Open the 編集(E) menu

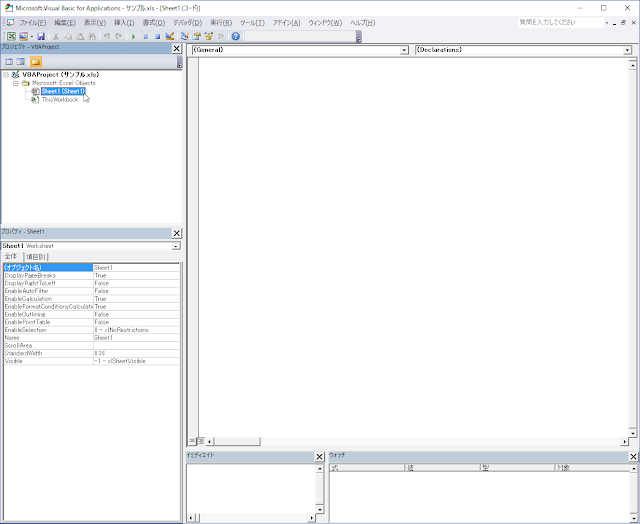pyautogui.click(x=65, y=23)
